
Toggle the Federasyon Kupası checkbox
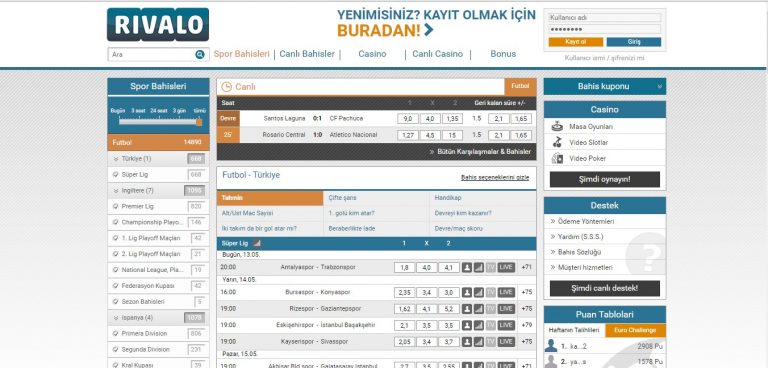click(116, 286)
